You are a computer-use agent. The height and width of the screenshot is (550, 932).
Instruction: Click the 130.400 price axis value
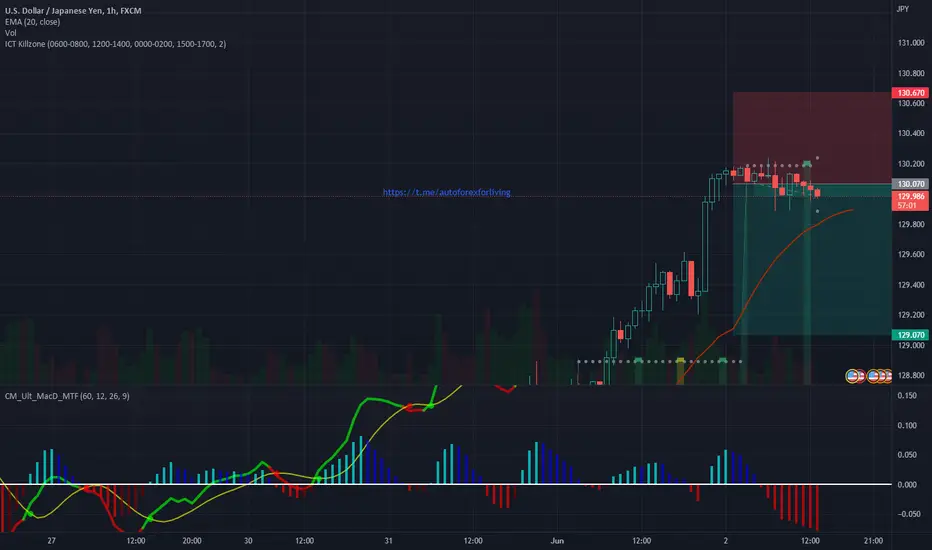tap(911, 133)
